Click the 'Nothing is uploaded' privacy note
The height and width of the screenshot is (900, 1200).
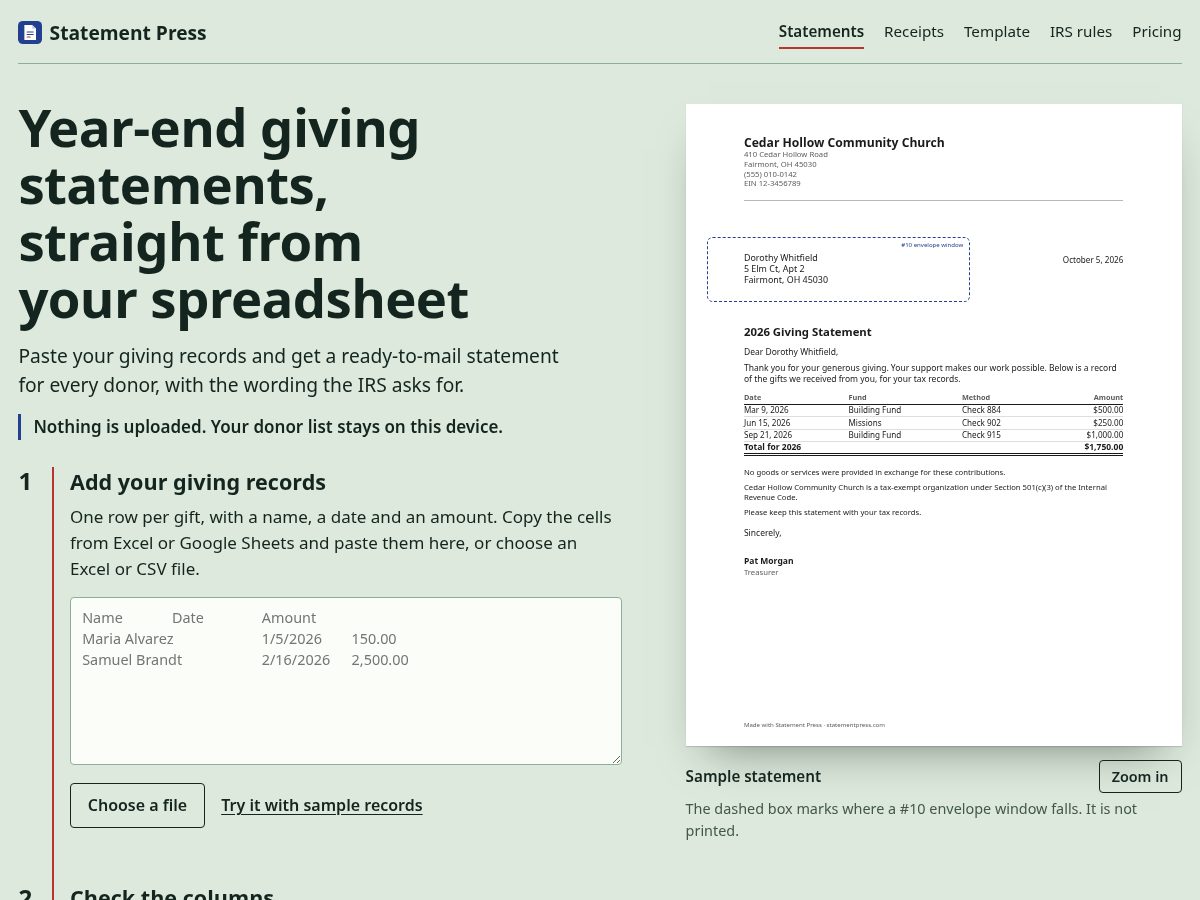(x=268, y=427)
